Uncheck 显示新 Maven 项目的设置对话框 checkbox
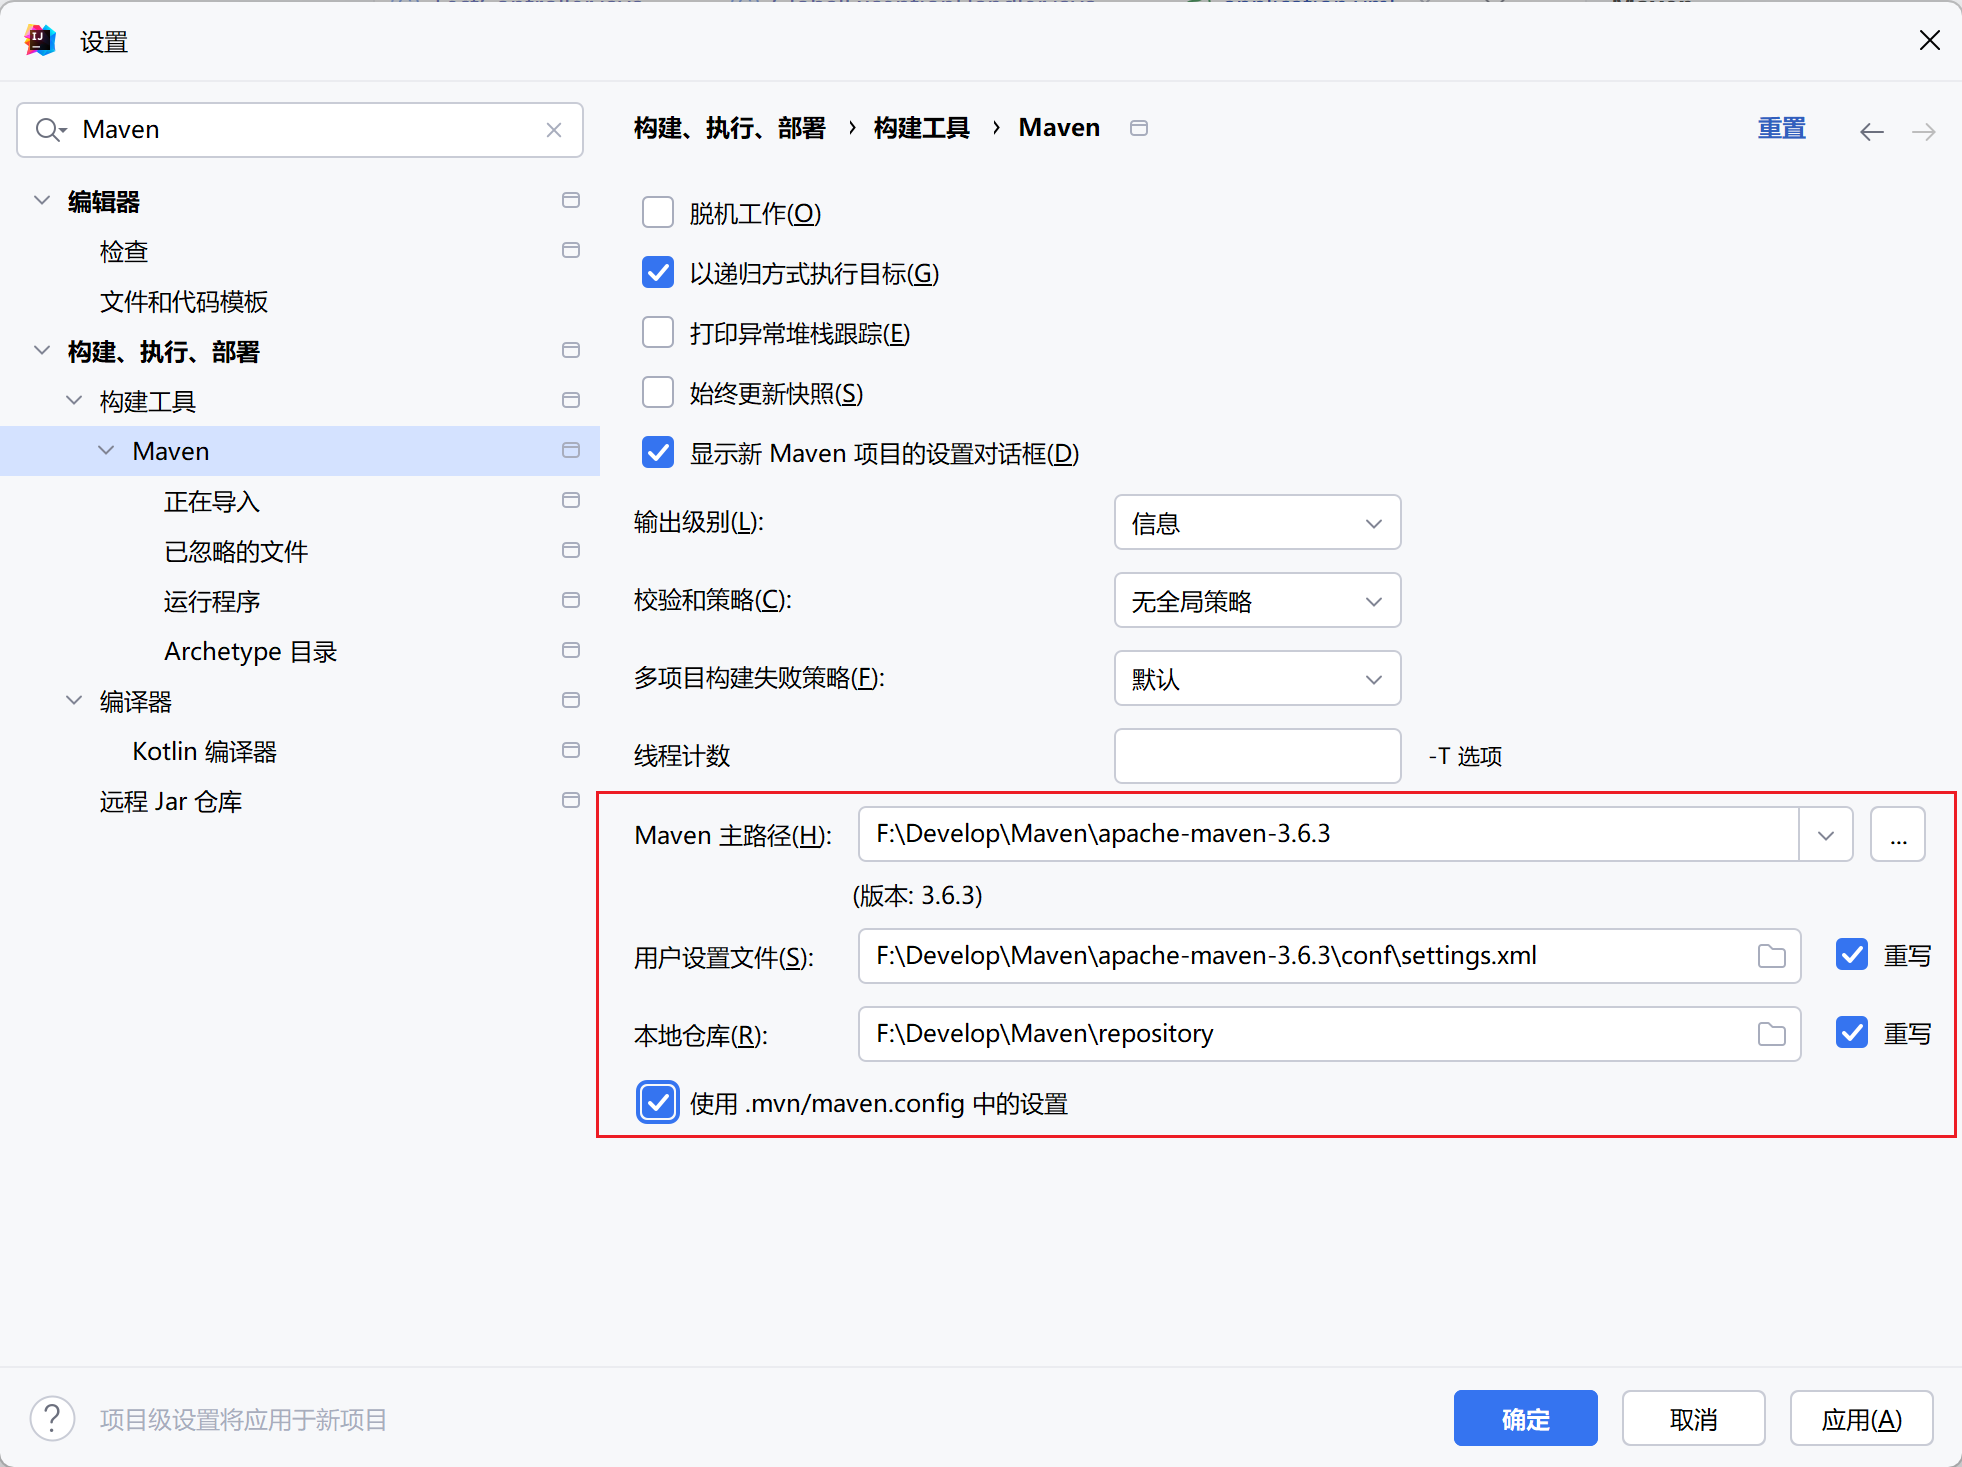Screen dimensions: 1962x1467 658,452
